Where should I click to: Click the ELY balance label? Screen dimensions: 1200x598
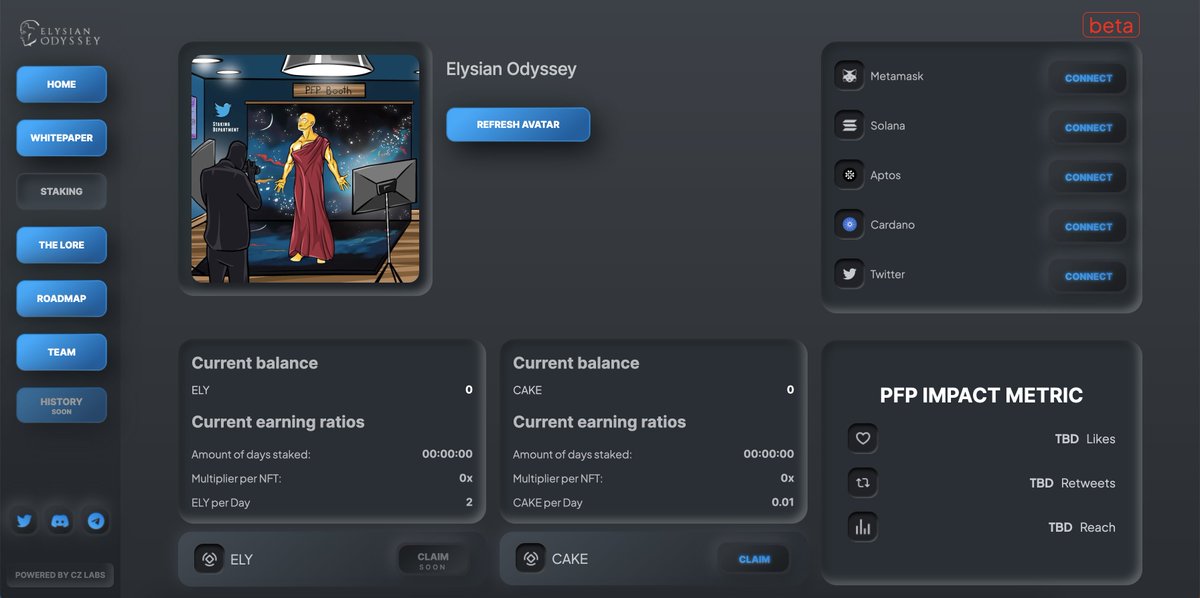pos(201,390)
